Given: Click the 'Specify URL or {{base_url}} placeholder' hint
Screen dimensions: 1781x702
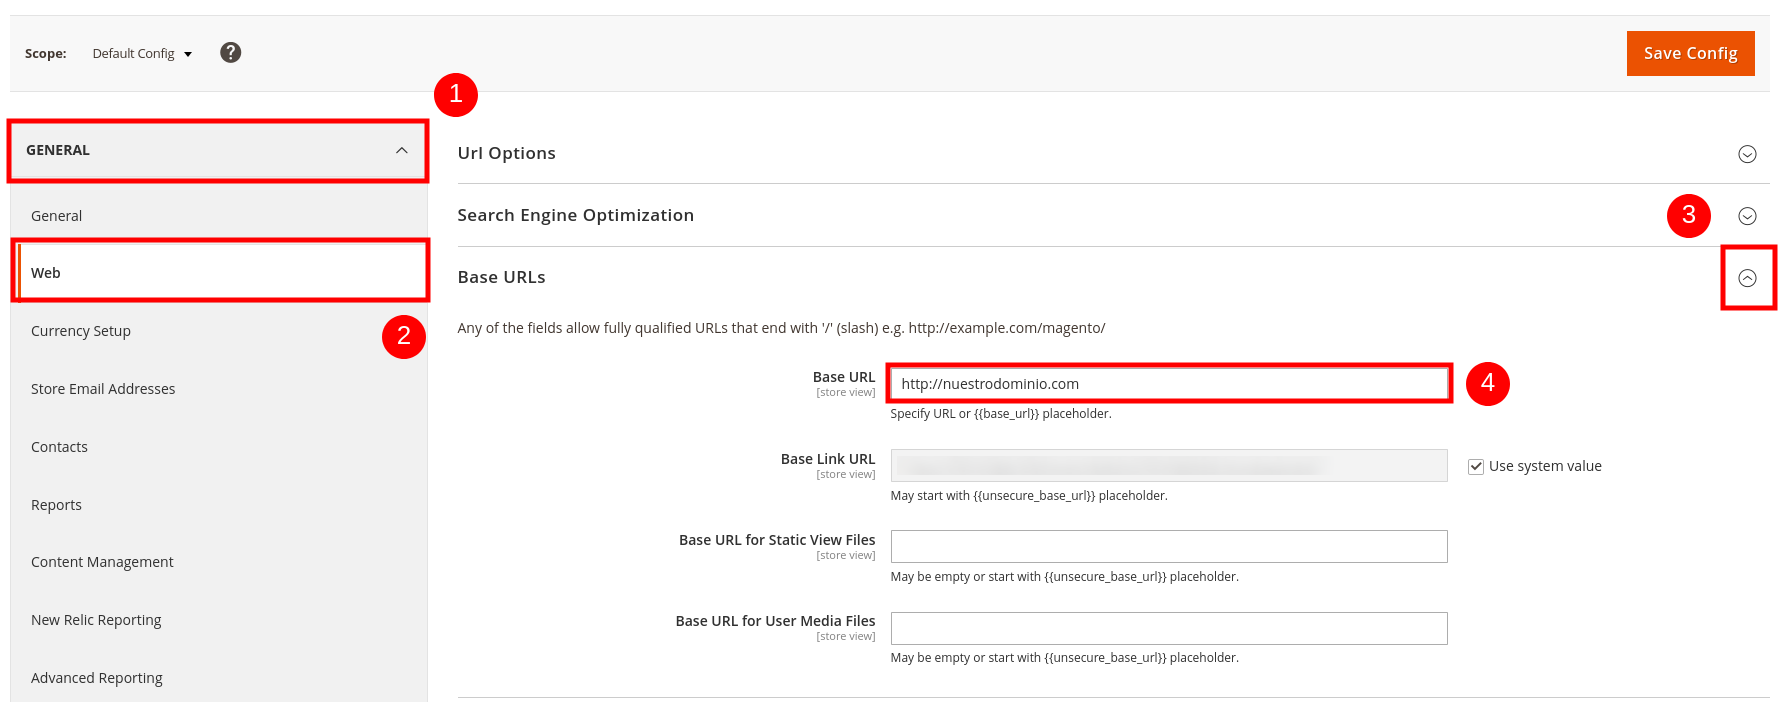Looking at the screenshot, I should pos(1001,414).
